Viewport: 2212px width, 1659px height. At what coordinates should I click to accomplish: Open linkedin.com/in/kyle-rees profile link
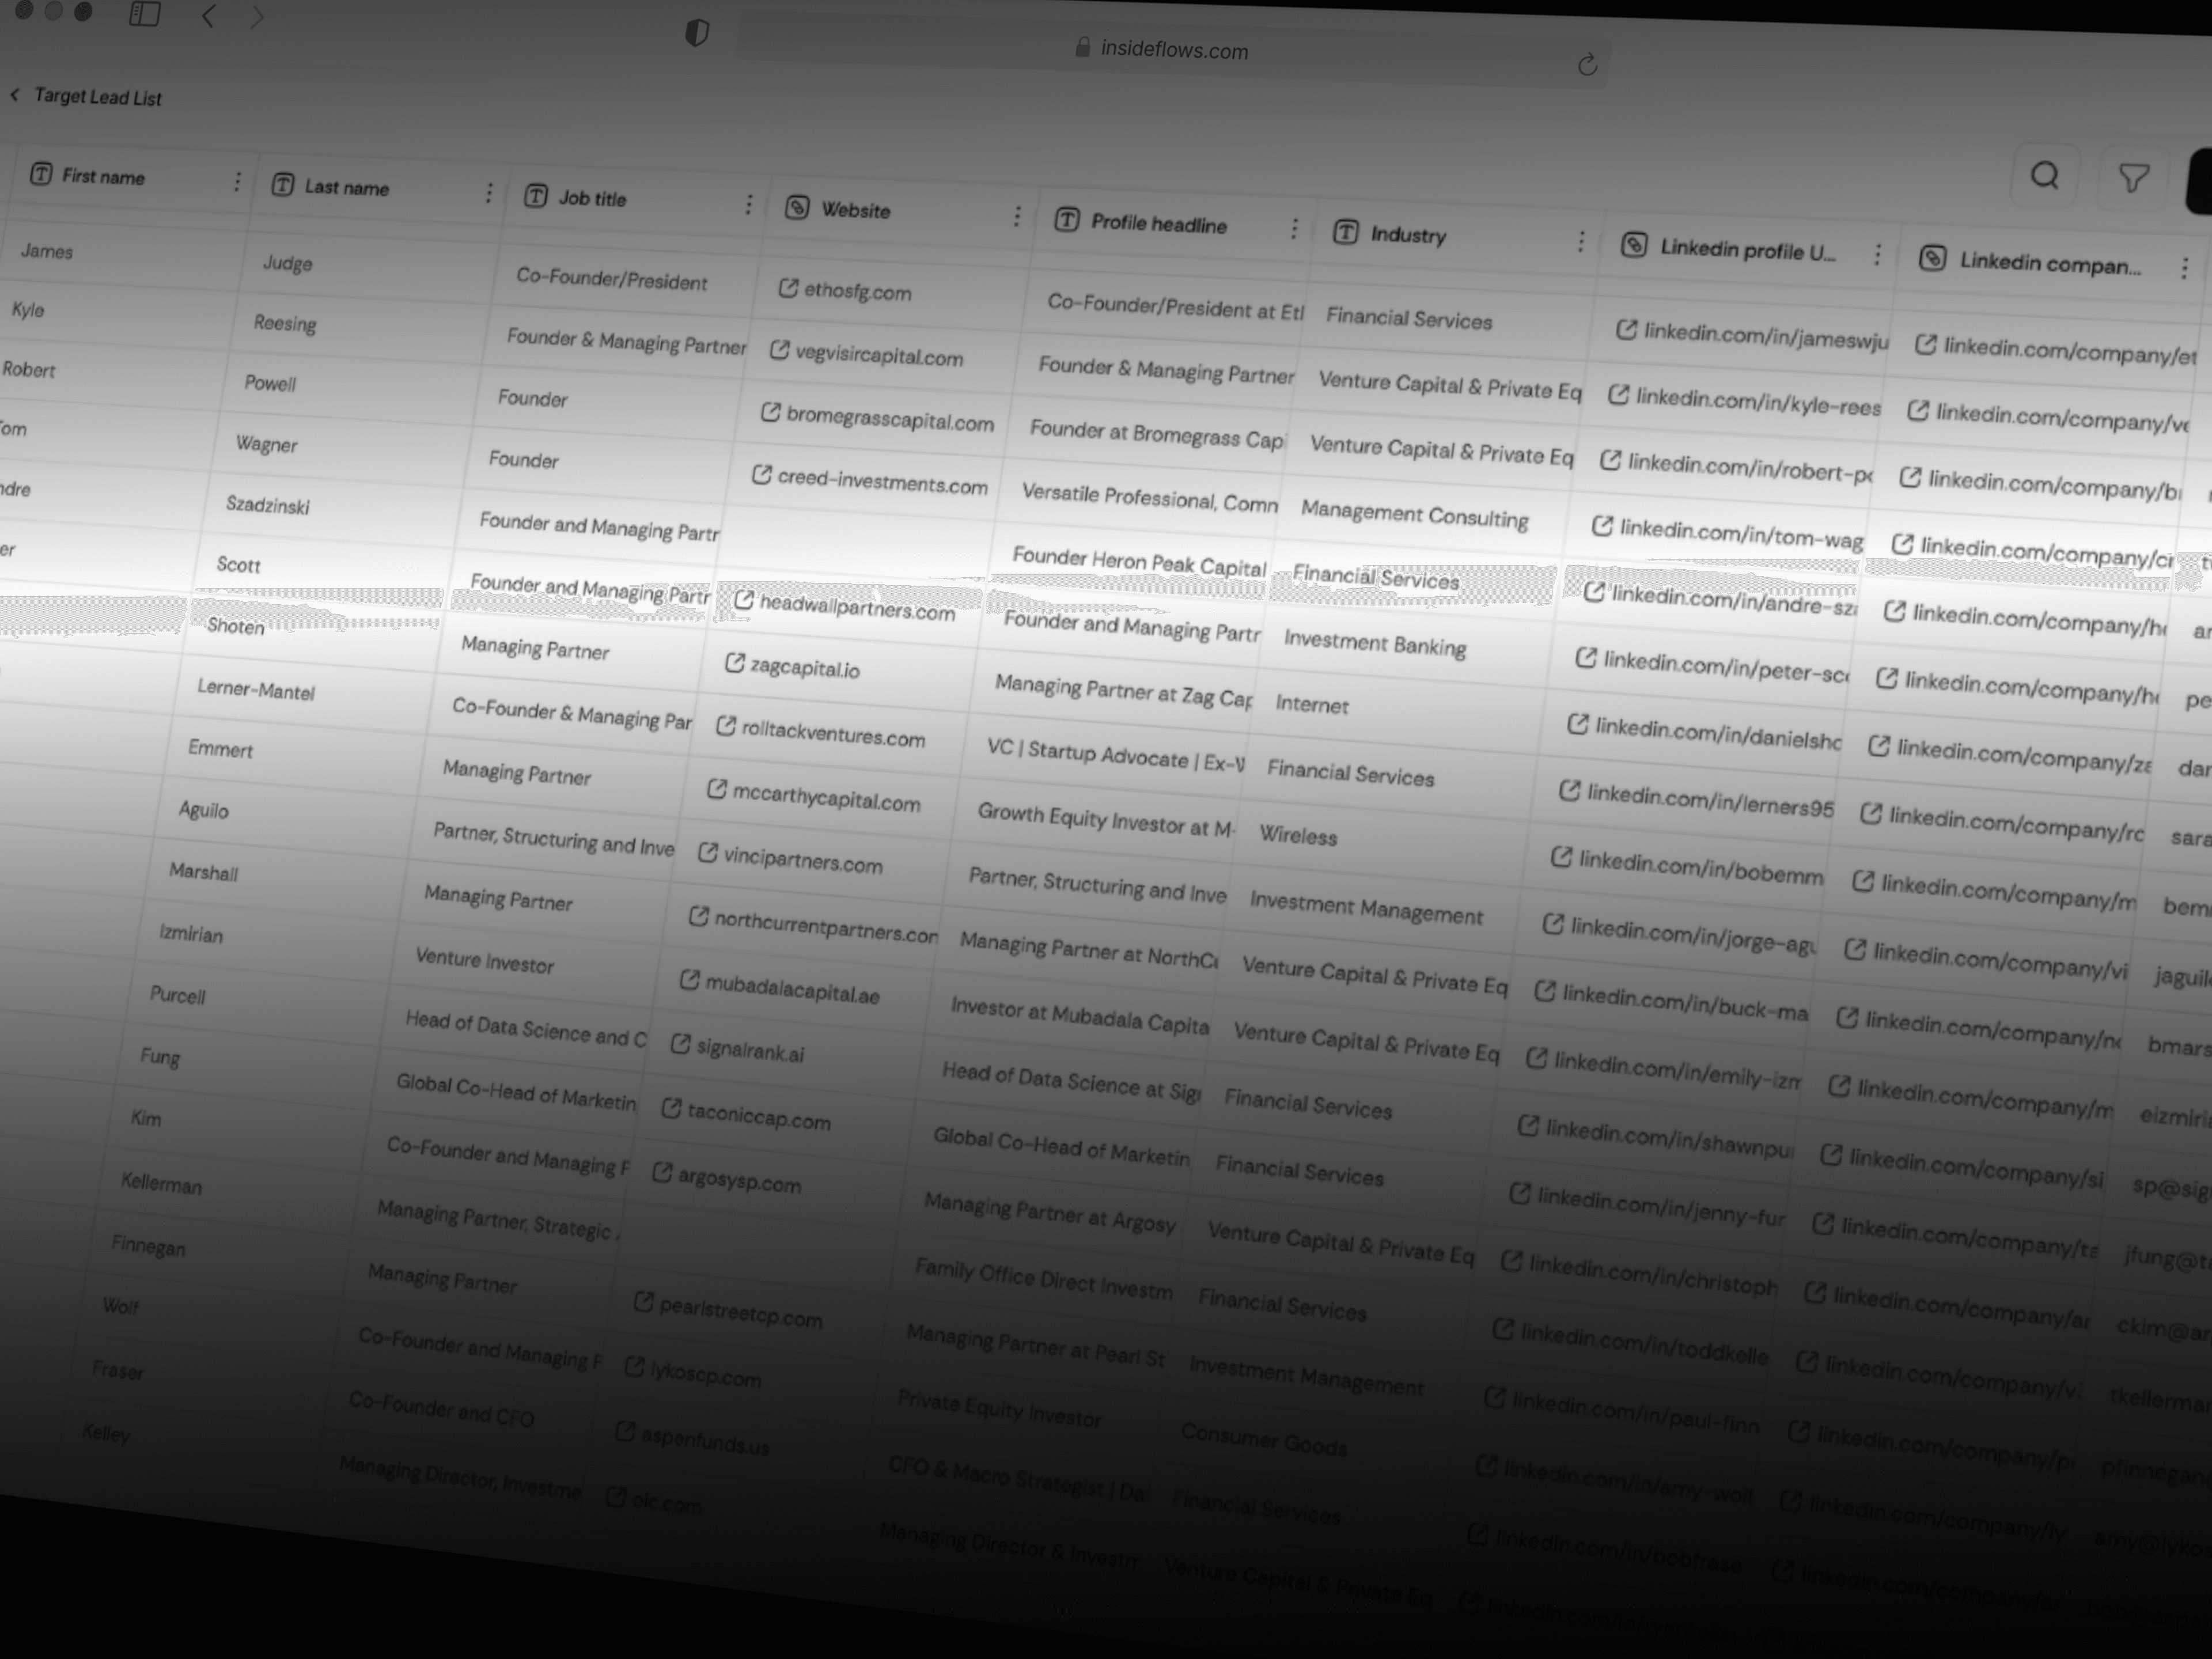(x=1757, y=402)
